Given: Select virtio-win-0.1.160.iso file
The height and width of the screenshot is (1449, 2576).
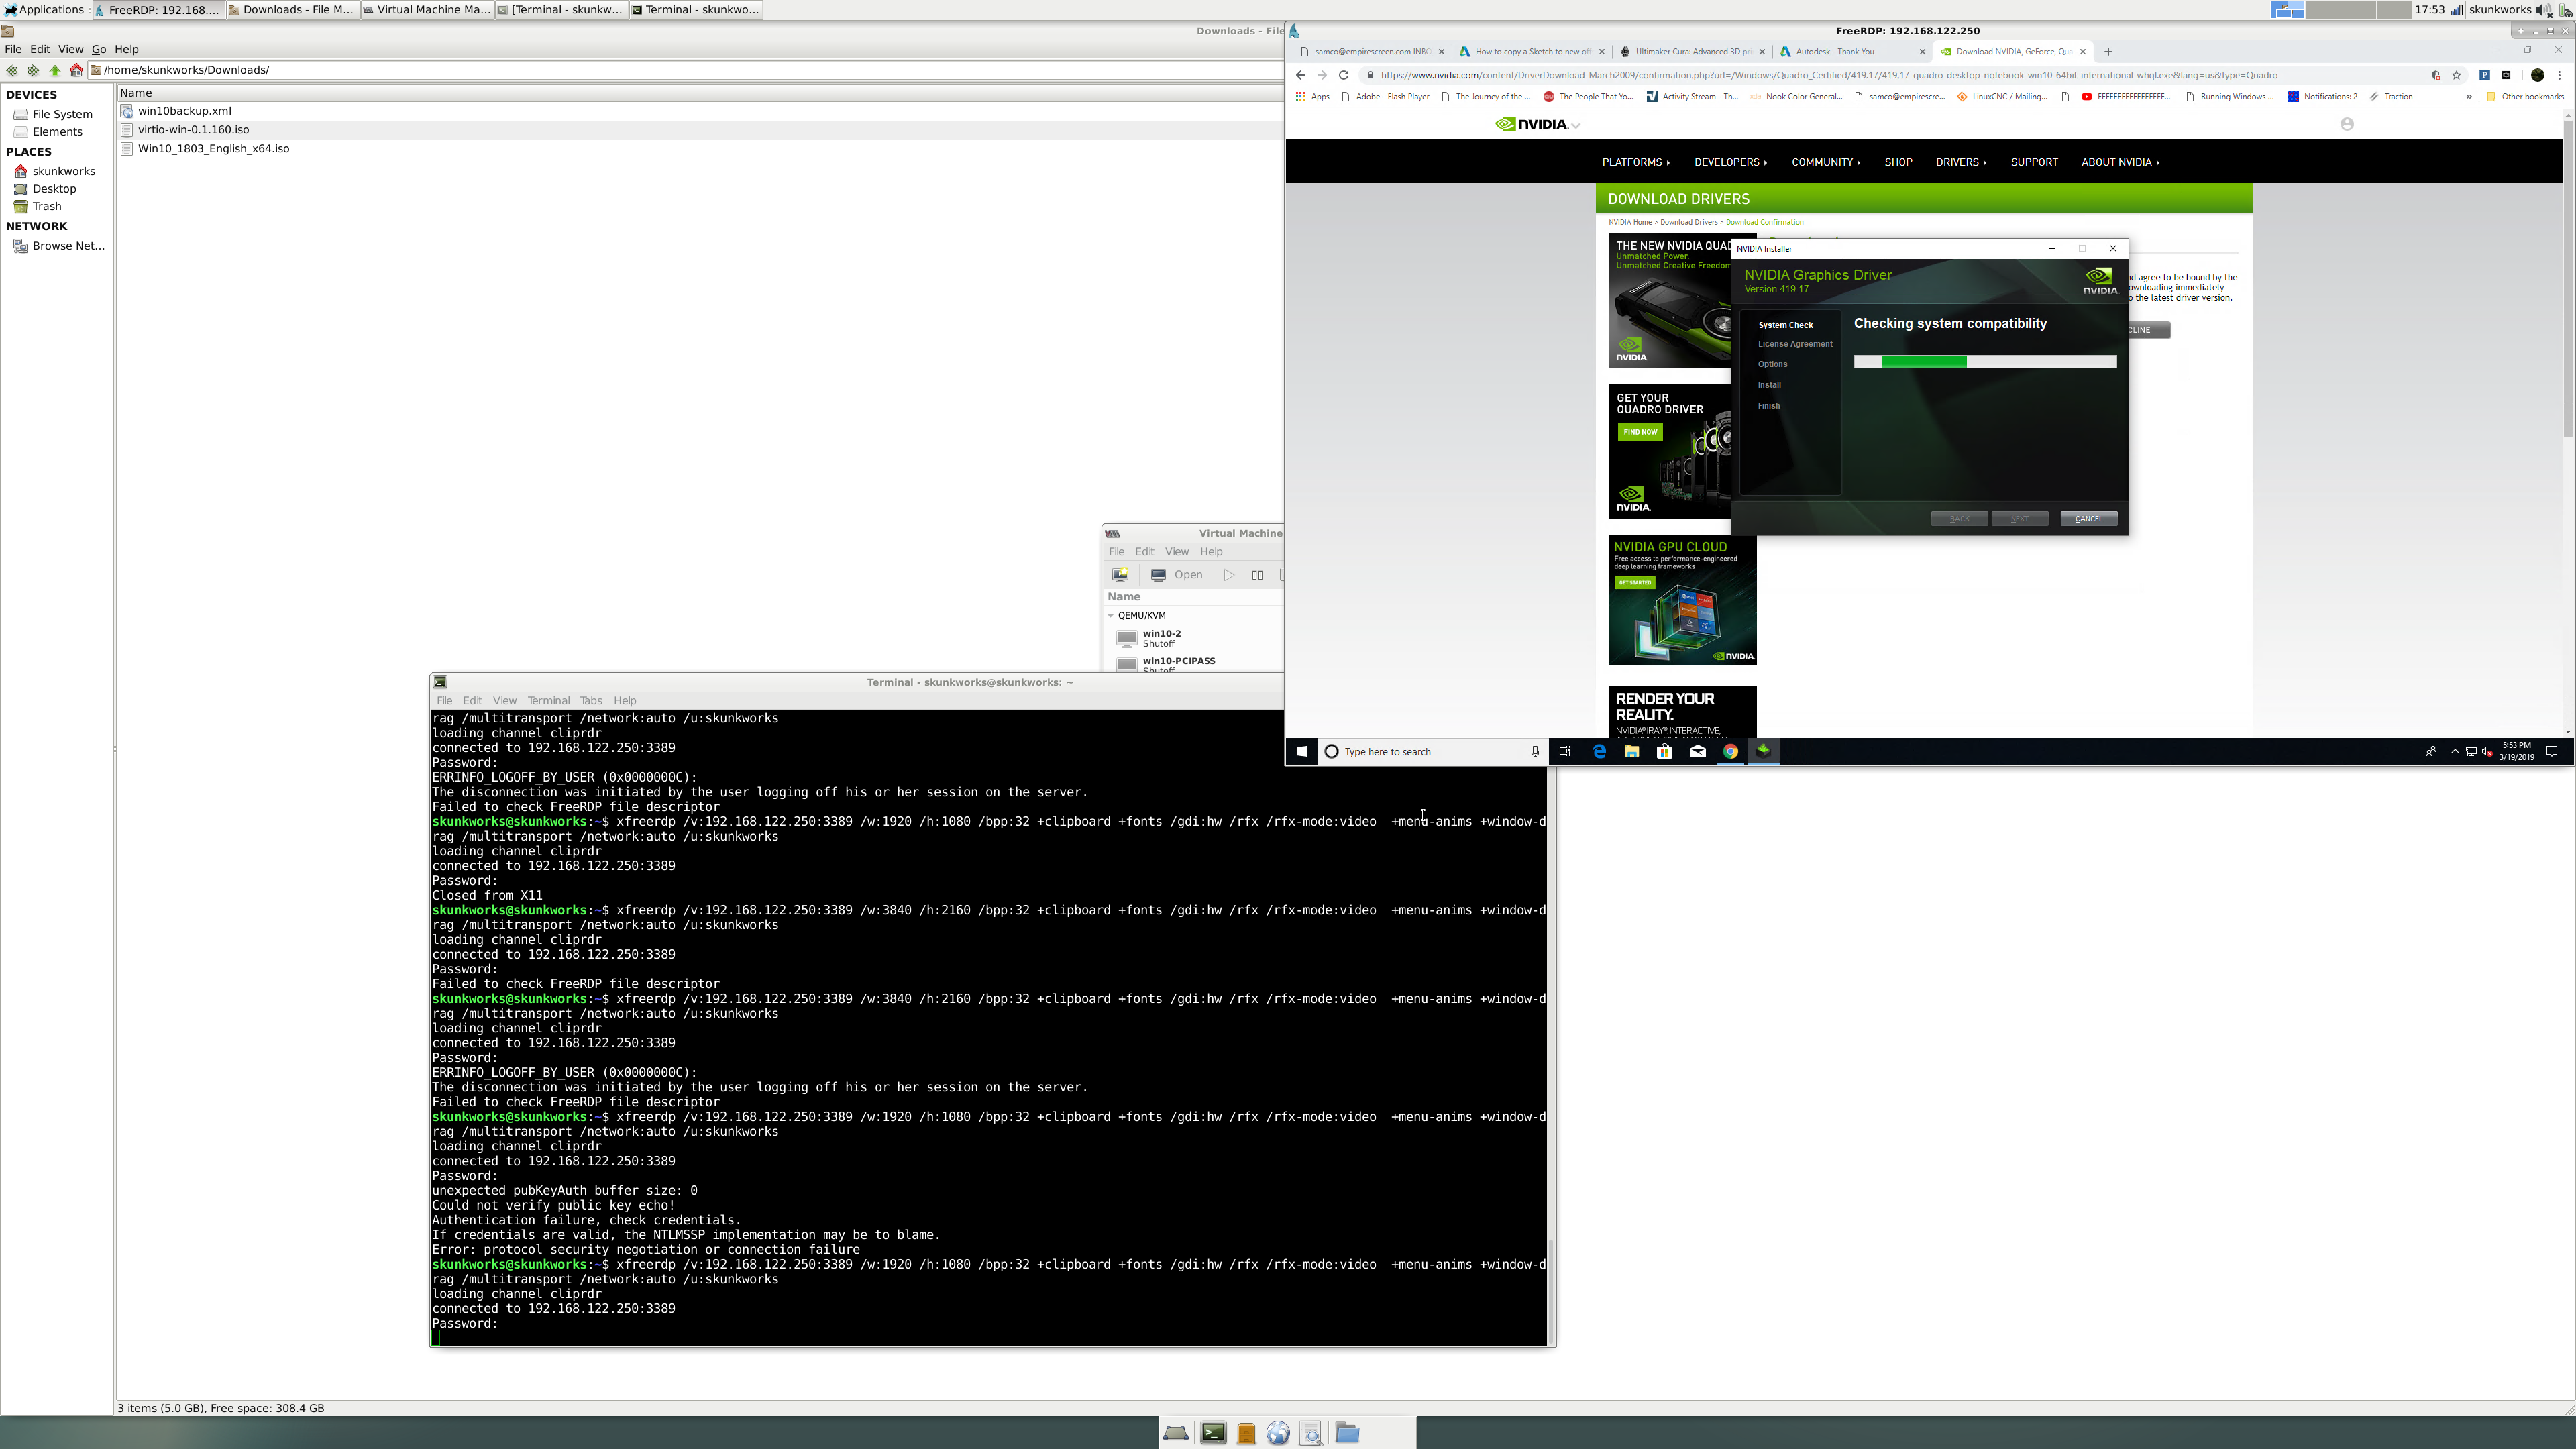Looking at the screenshot, I should (193, 130).
